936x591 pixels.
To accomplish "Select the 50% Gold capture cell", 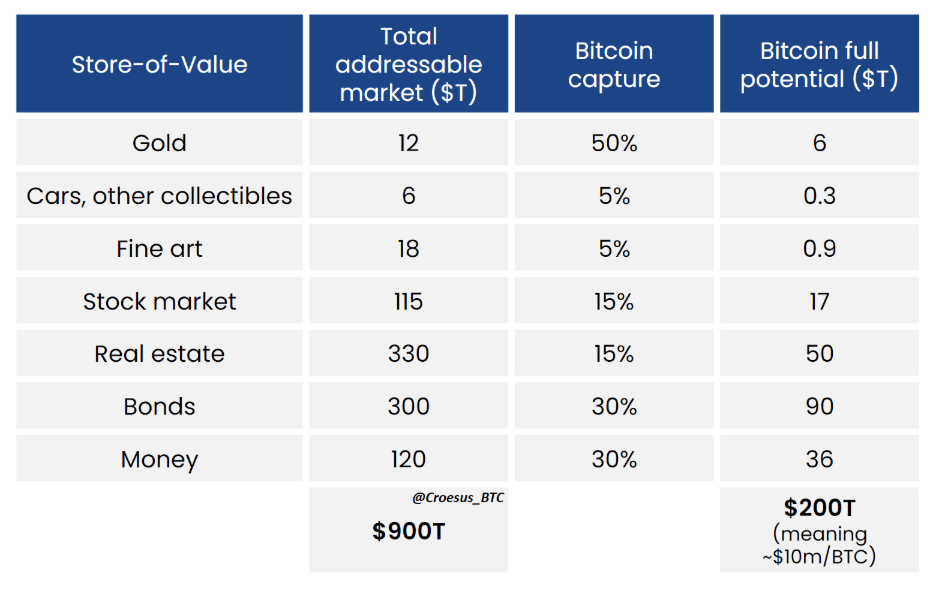I will (614, 142).
